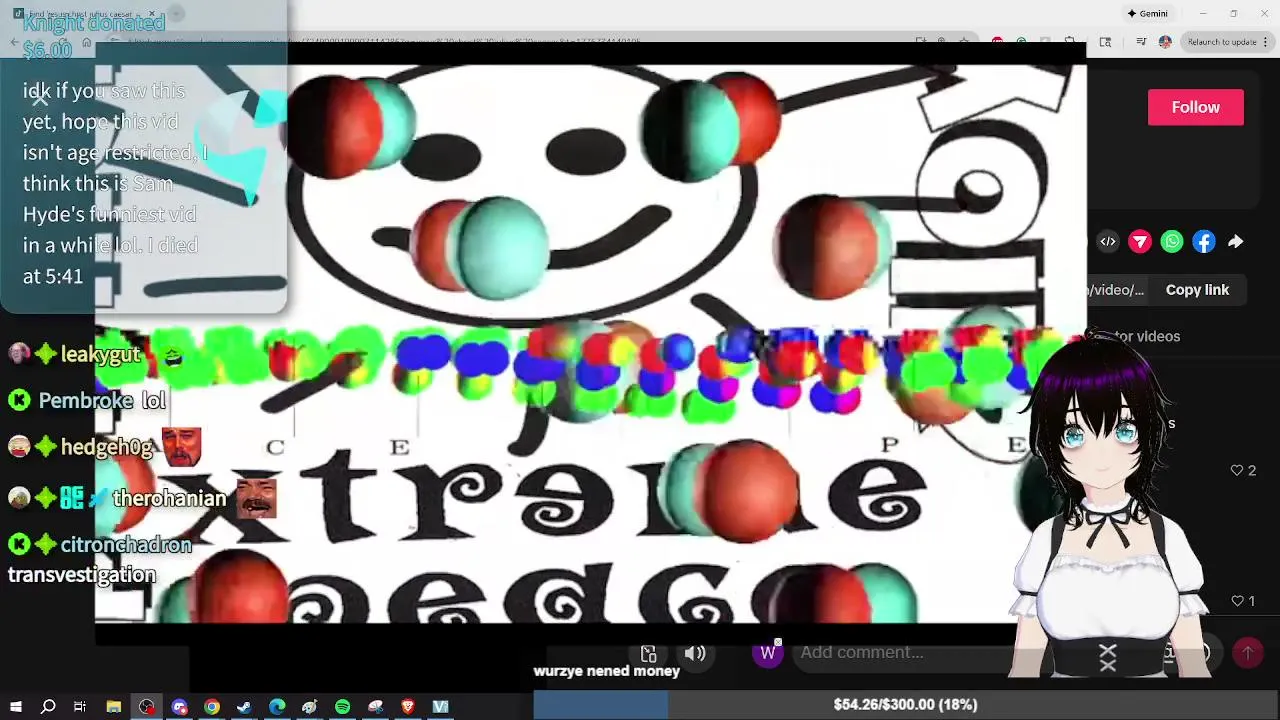
Task: Open Google Chrome from the taskbar
Action: [212, 707]
